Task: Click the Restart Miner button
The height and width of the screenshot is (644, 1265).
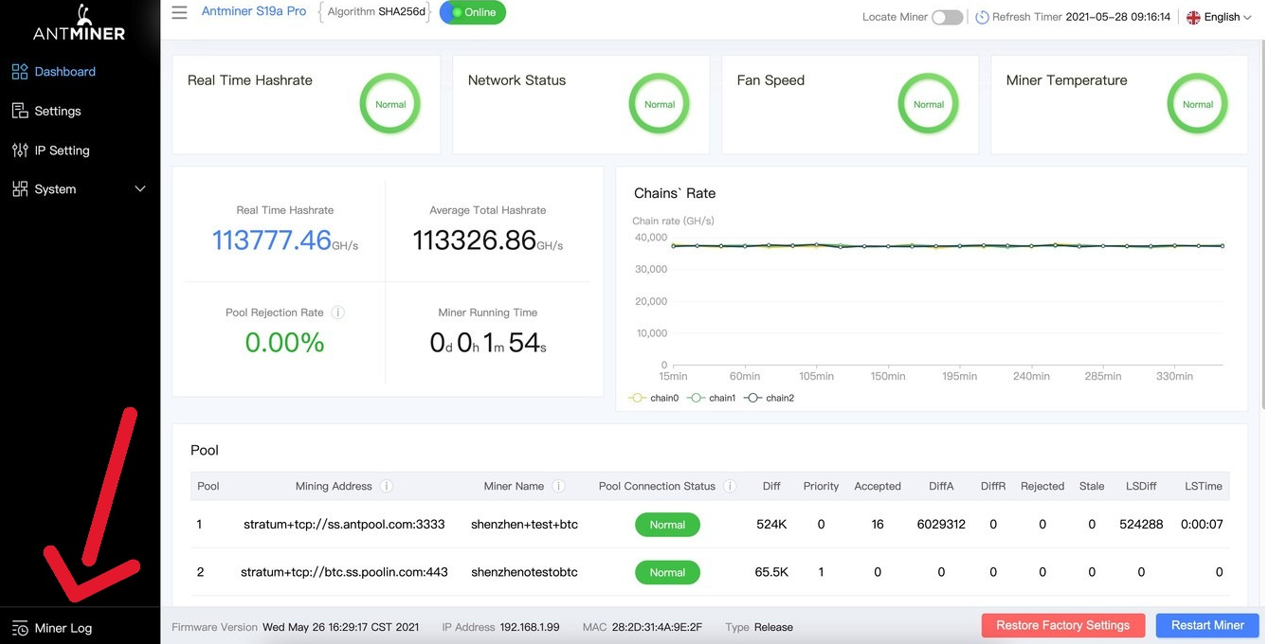Action: (x=1207, y=625)
